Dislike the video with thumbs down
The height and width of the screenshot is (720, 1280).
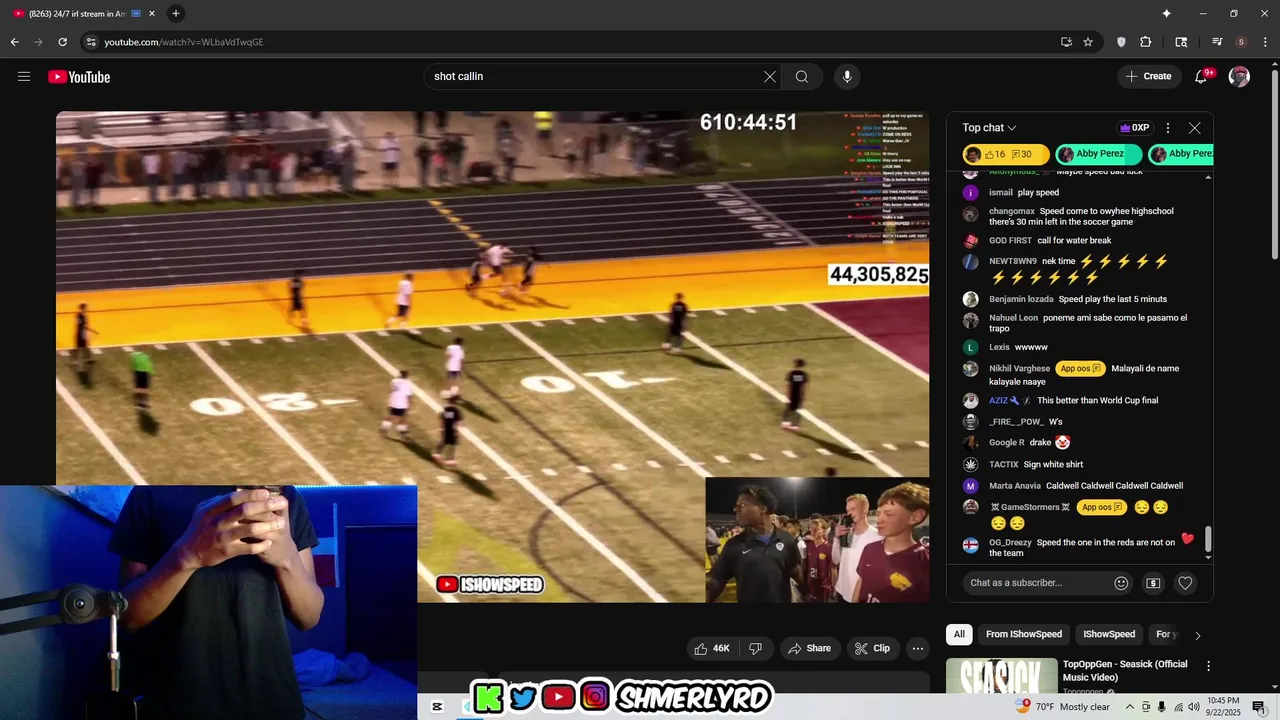coord(755,648)
